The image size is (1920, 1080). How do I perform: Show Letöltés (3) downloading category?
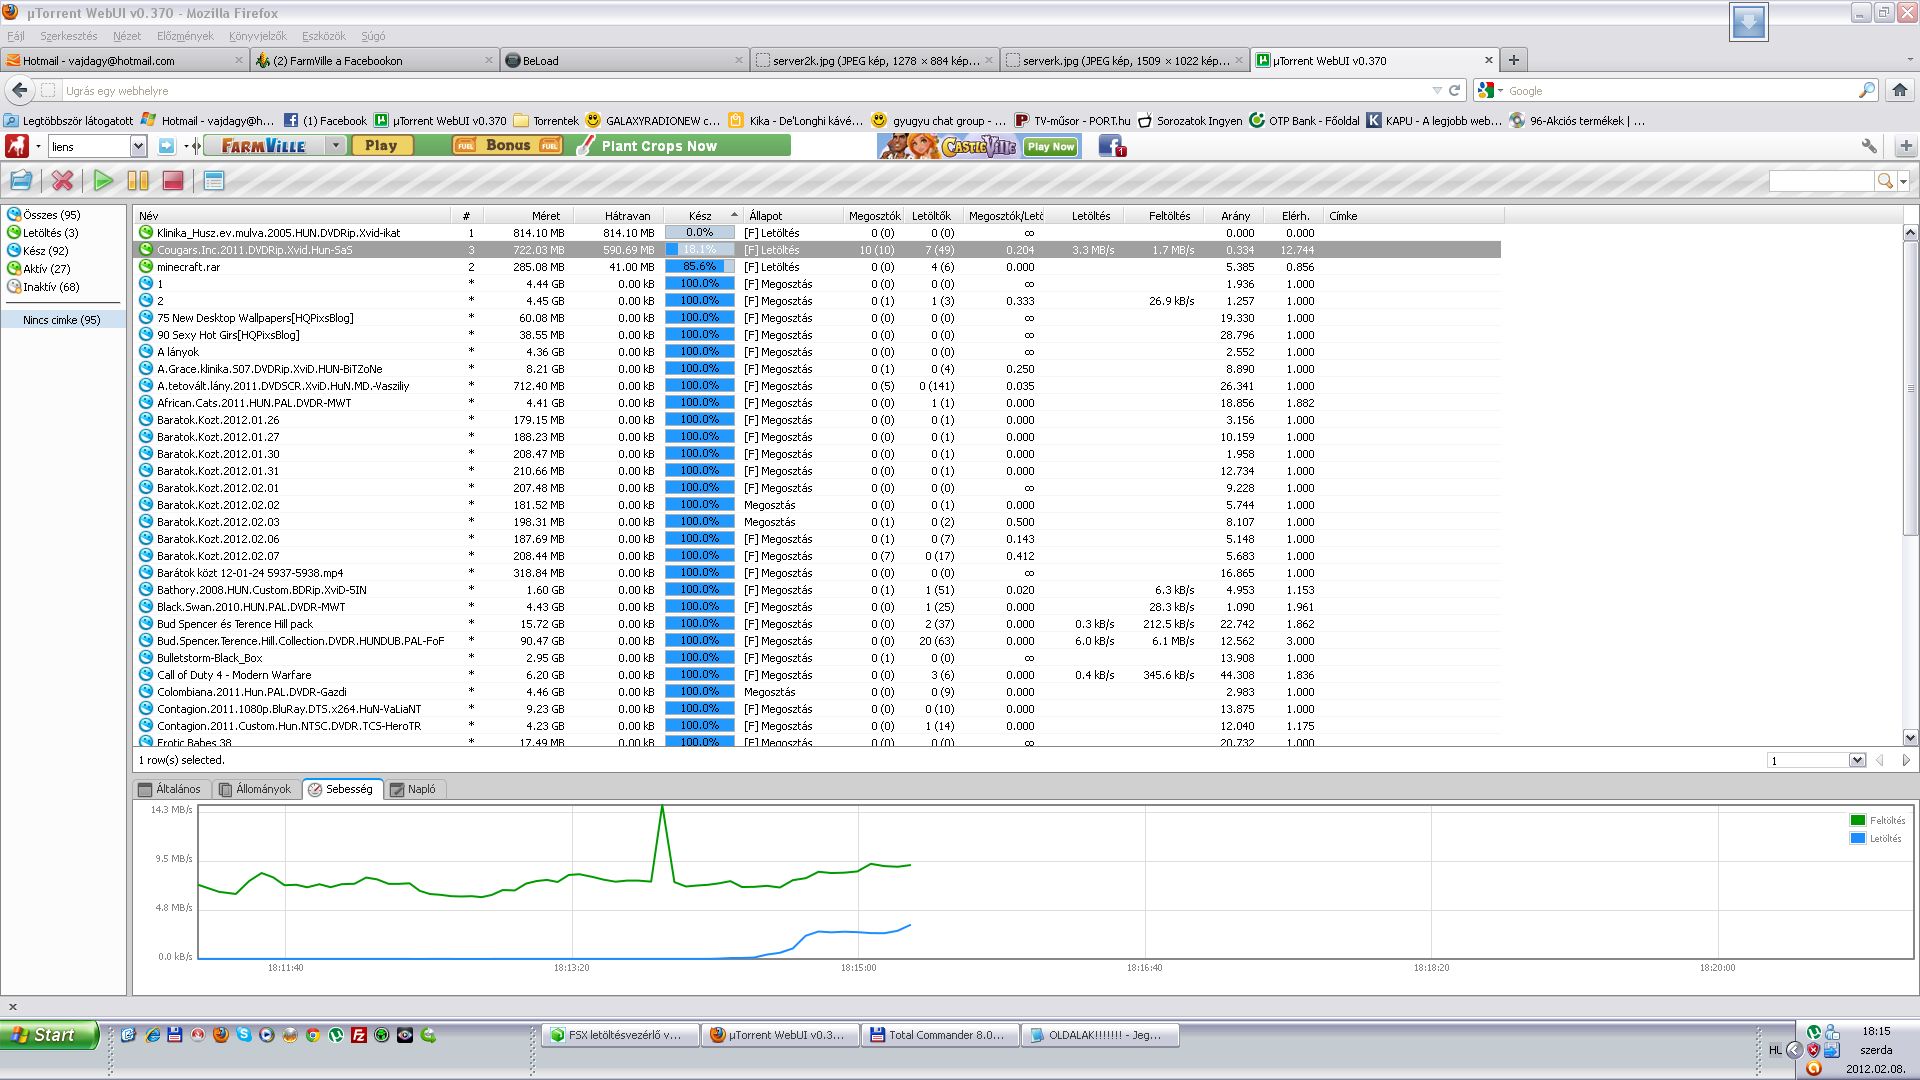[x=50, y=233]
